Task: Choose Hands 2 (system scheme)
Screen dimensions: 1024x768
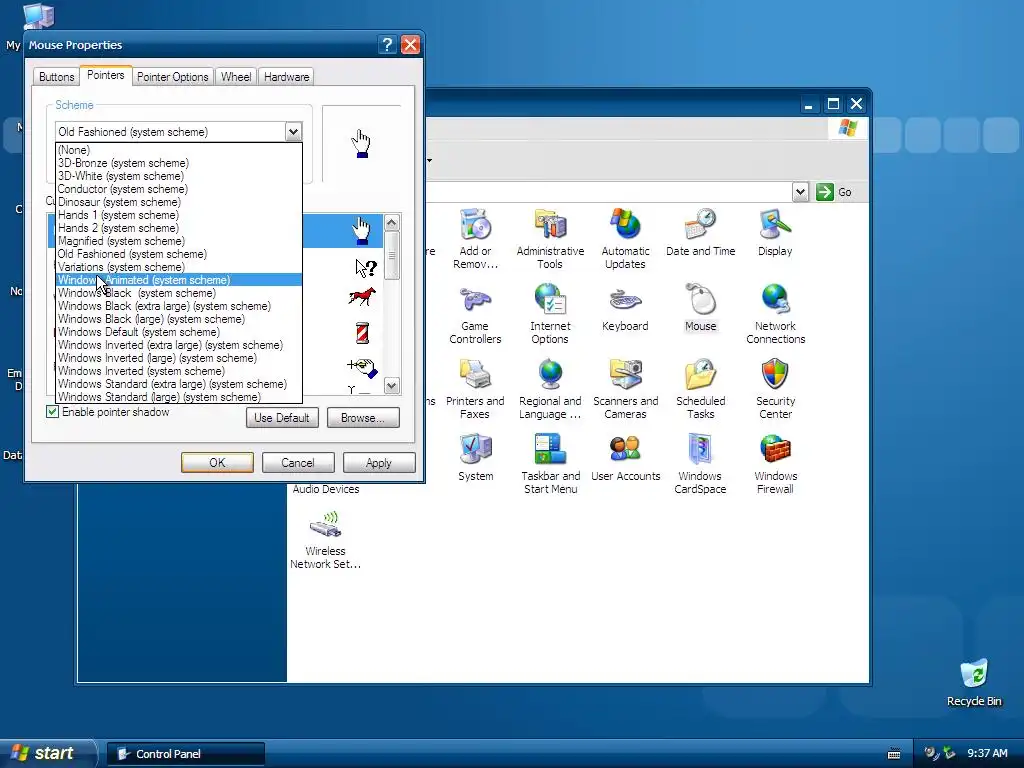Action: click(178, 228)
